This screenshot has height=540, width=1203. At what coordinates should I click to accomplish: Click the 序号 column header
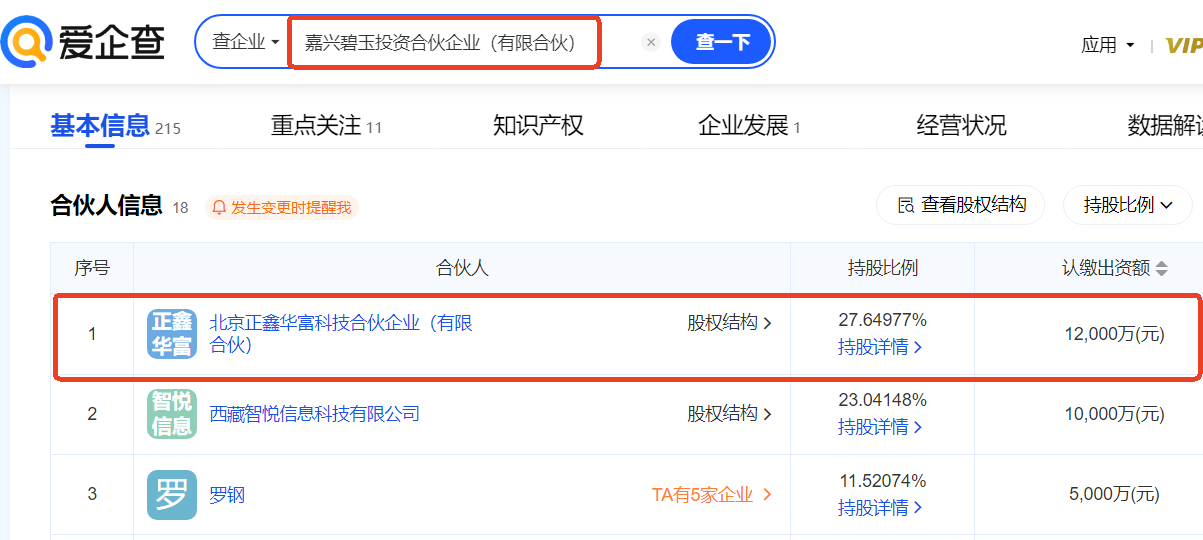point(92,268)
